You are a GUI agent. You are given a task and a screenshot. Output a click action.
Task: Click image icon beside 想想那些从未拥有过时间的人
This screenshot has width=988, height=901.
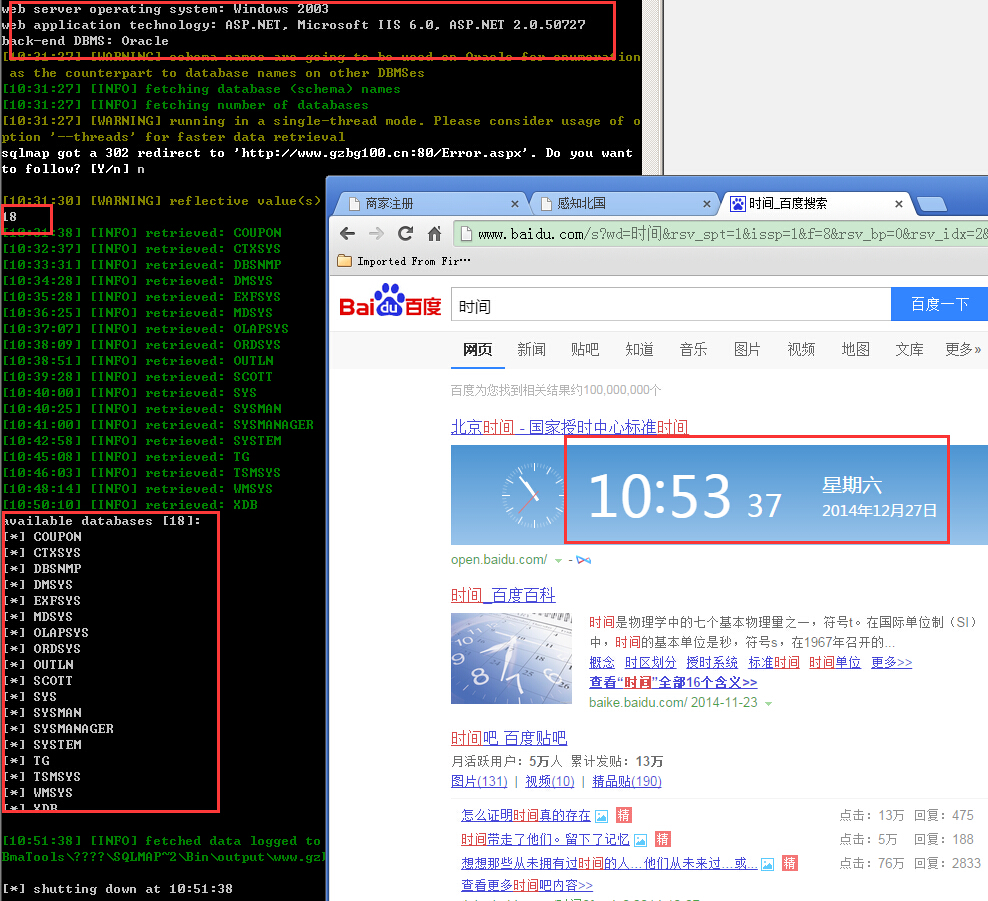(x=767, y=864)
